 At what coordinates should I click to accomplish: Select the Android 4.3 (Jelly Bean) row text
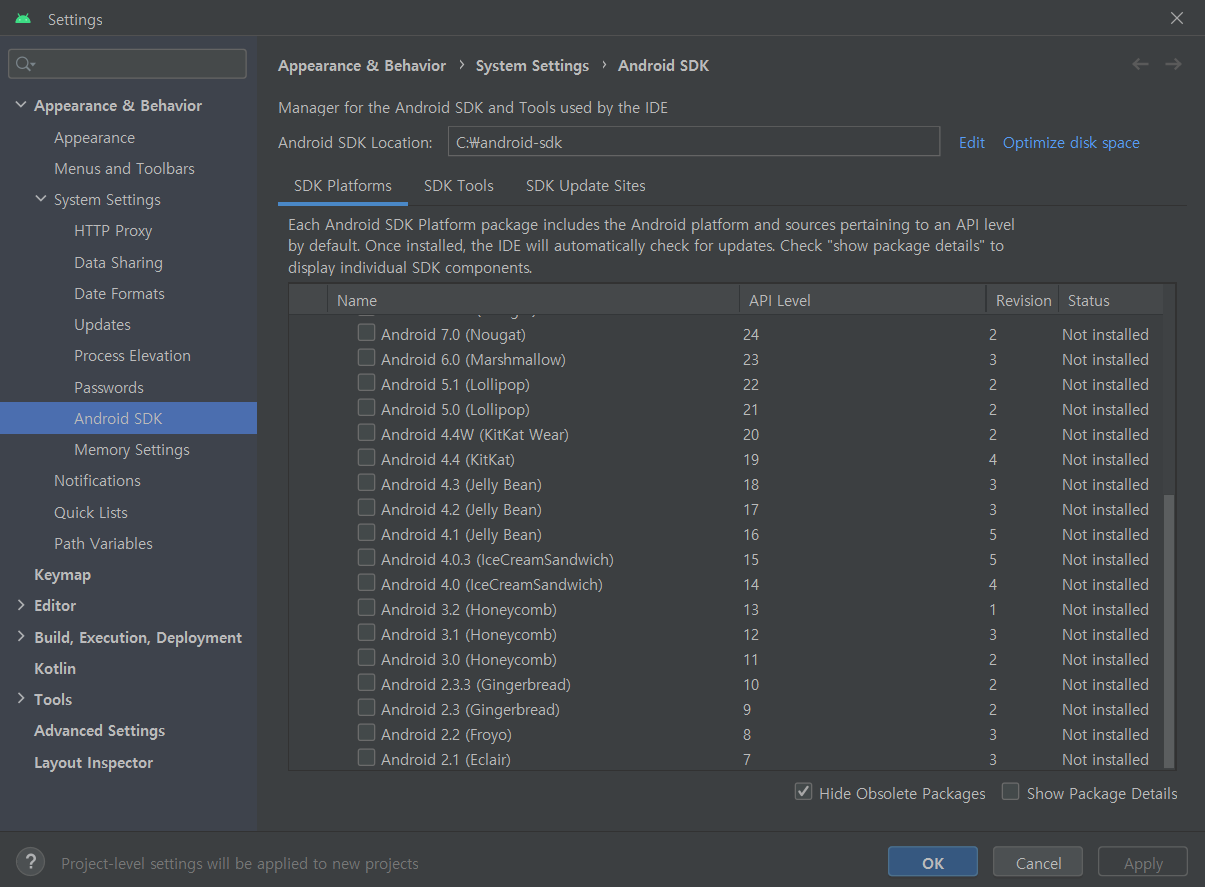pyautogui.click(x=461, y=484)
